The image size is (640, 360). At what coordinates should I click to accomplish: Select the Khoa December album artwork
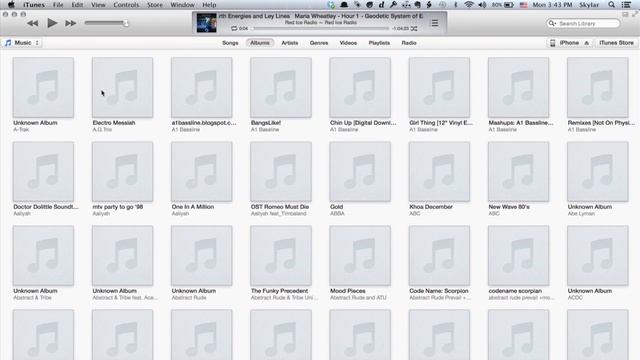(439, 172)
